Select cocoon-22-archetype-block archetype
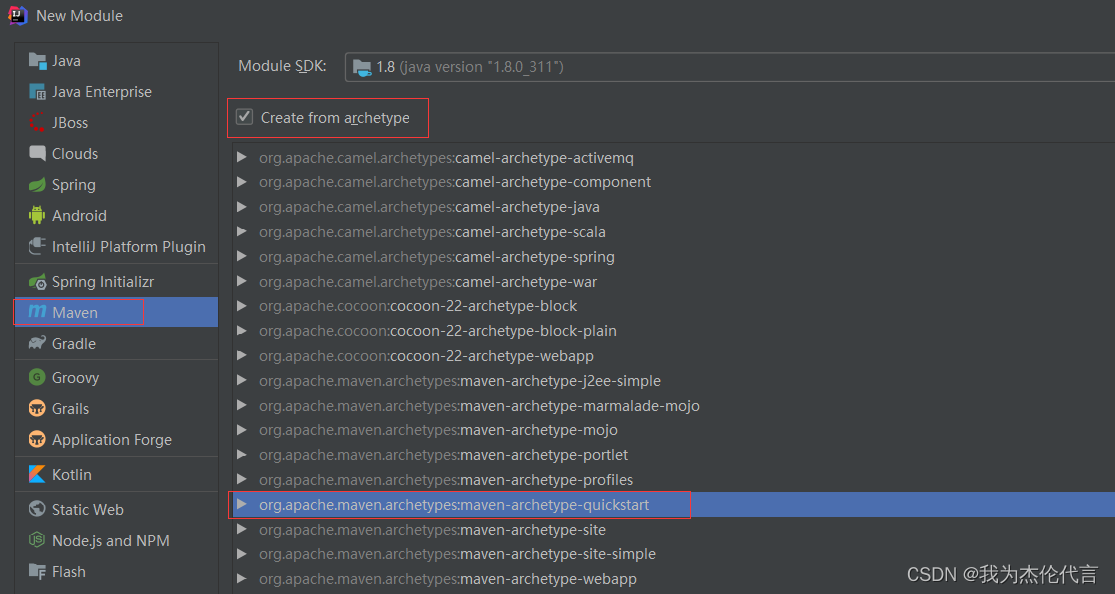 tap(673, 306)
